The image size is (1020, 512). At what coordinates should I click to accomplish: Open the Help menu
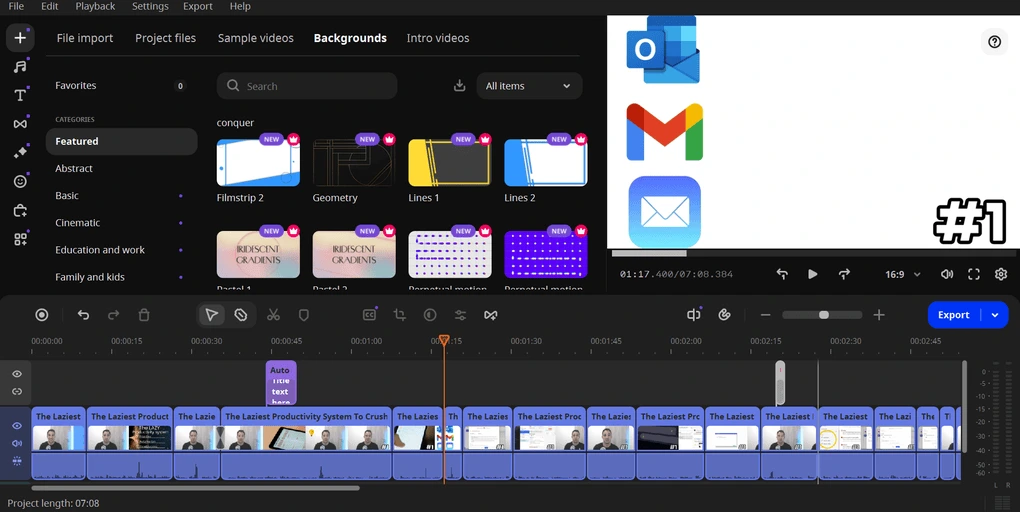pos(240,6)
